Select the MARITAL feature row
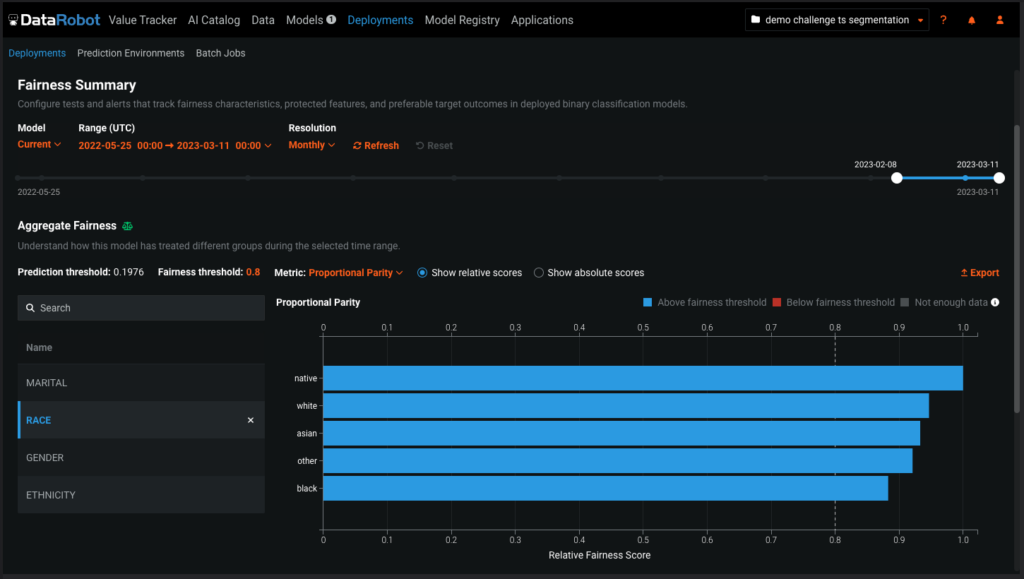The height and width of the screenshot is (579, 1024). click(x=141, y=383)
